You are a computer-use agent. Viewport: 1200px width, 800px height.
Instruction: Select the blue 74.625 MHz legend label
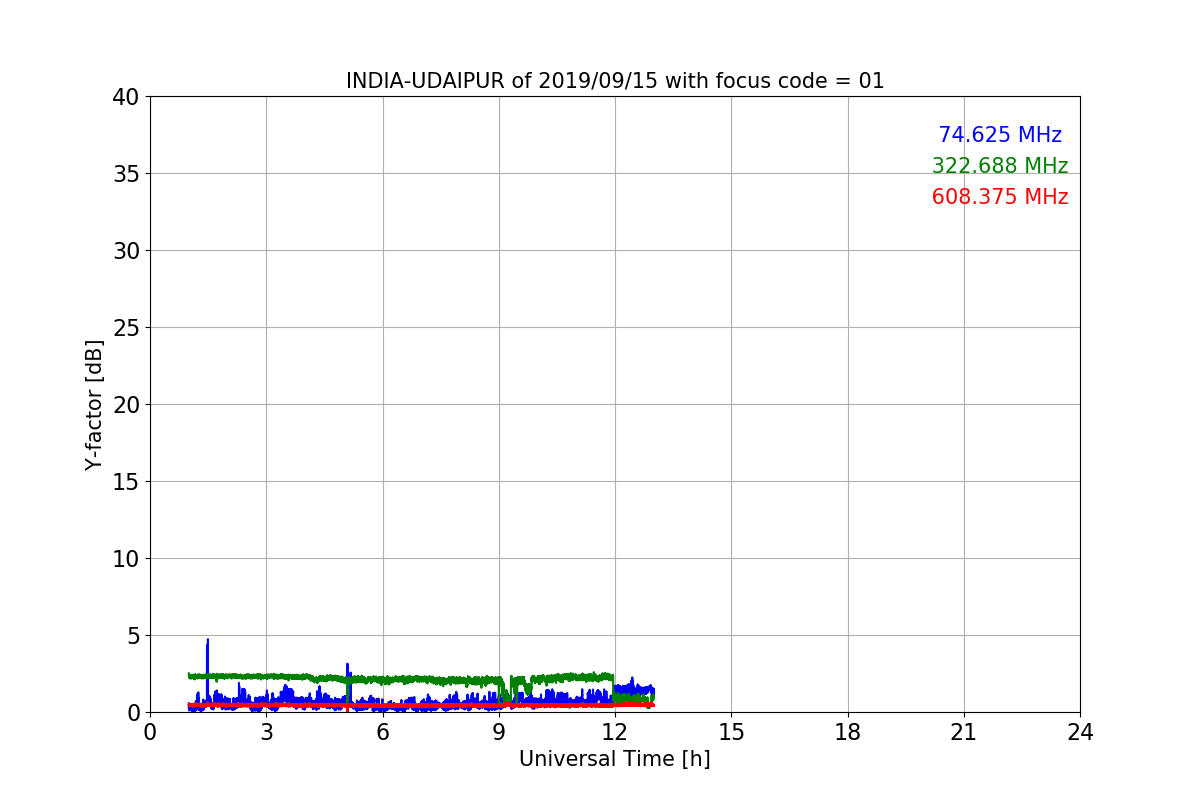tap(999, 135)
